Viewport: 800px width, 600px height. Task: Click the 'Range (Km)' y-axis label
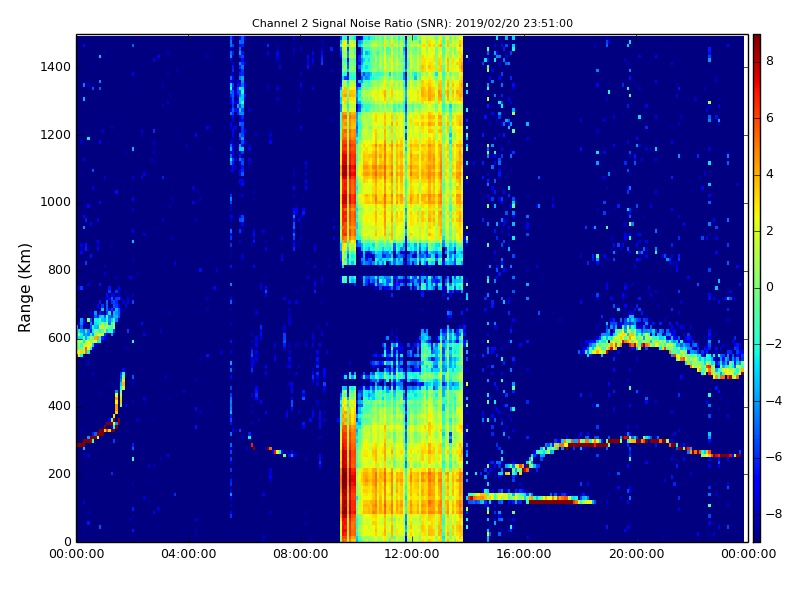(x=24, y=288)
